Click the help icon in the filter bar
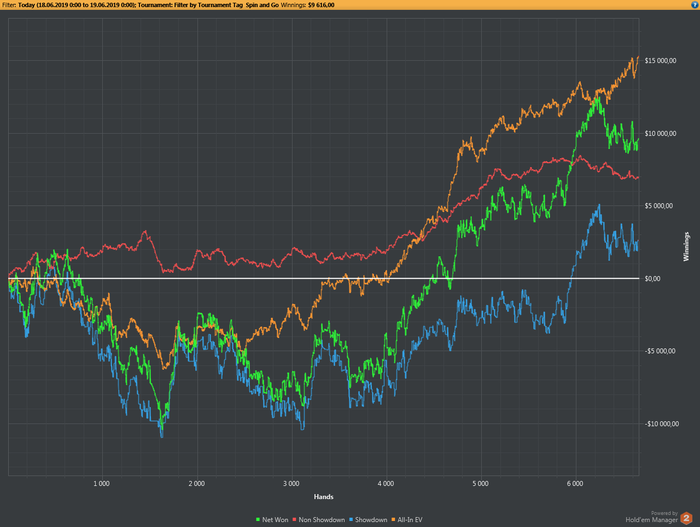This screenshot has width=700, height=527. point(694,5)
